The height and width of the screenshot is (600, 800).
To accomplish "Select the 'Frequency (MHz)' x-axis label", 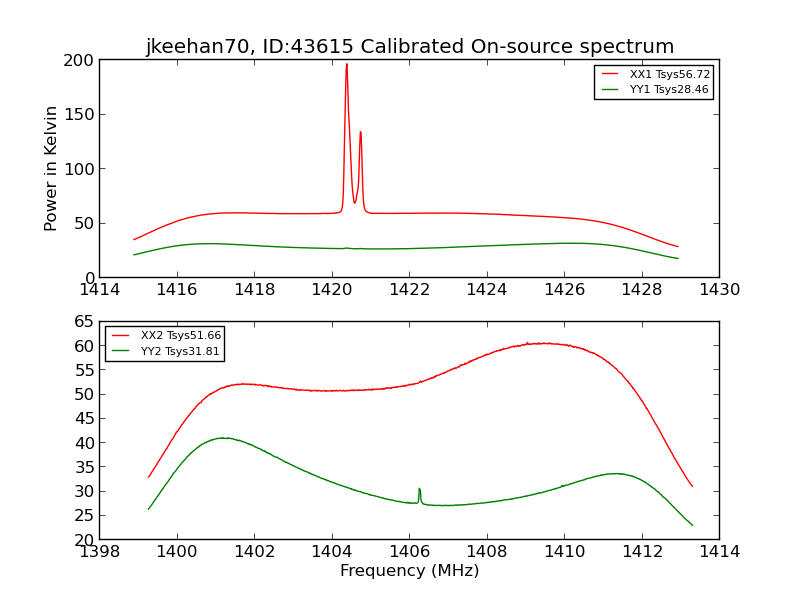I will [409, 571].
